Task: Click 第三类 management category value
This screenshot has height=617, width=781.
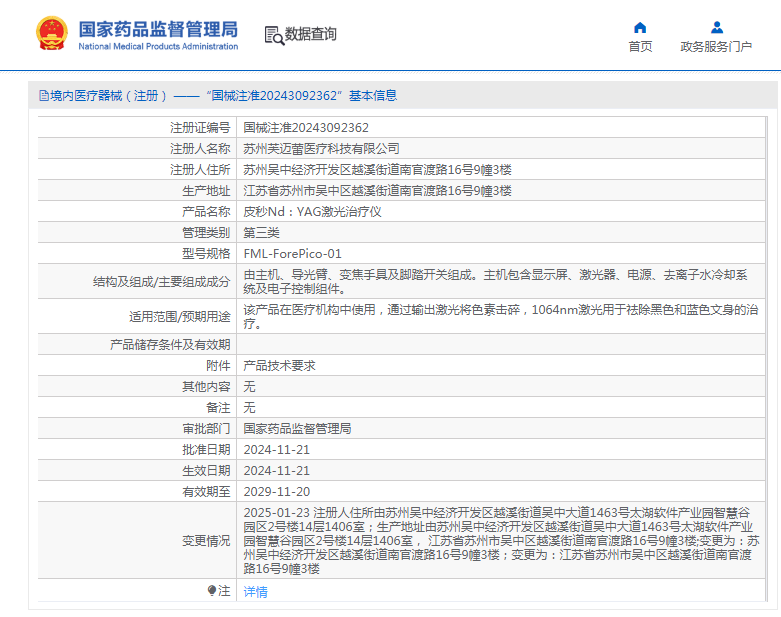Action: click(x=261, y=233)
